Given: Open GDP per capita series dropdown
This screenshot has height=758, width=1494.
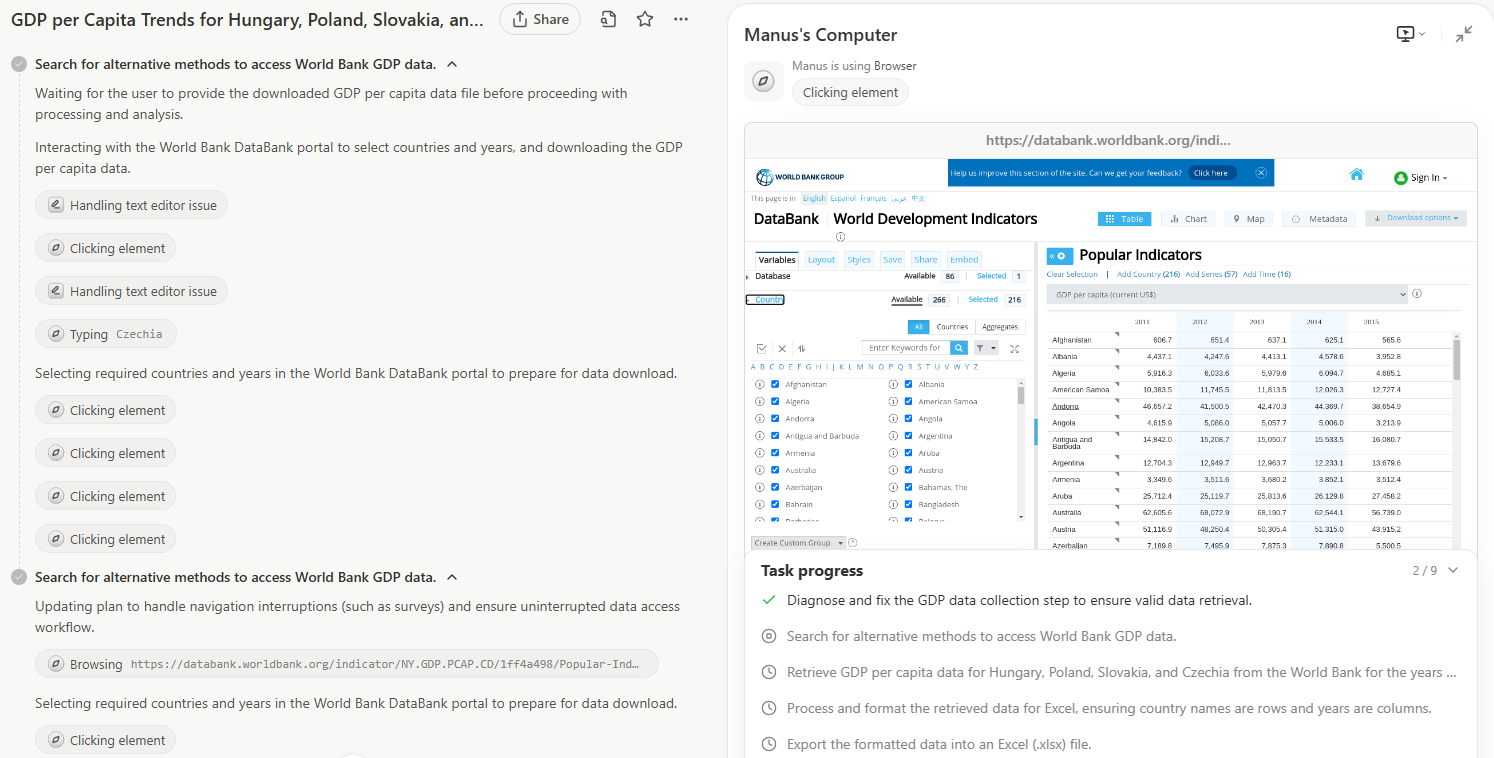Looking at the screenshot, I should point(1228,294).
